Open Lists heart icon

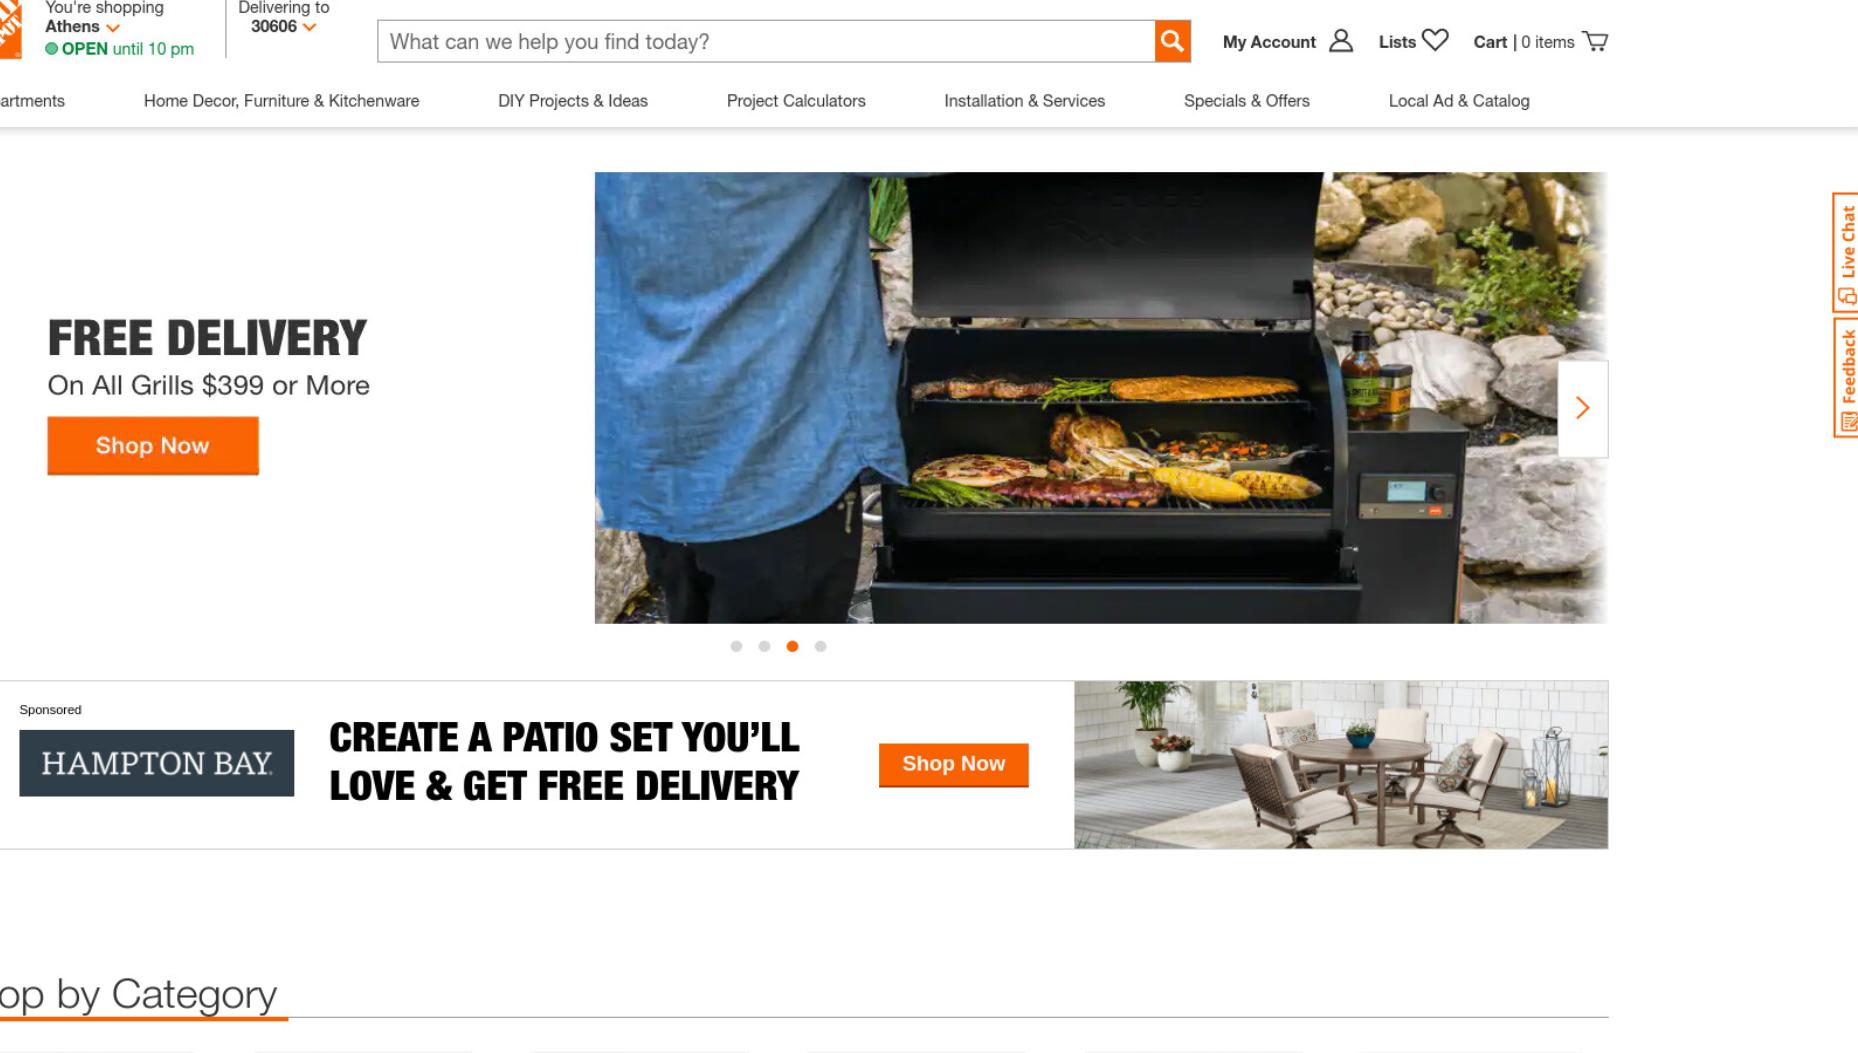tap(1435, 40)
